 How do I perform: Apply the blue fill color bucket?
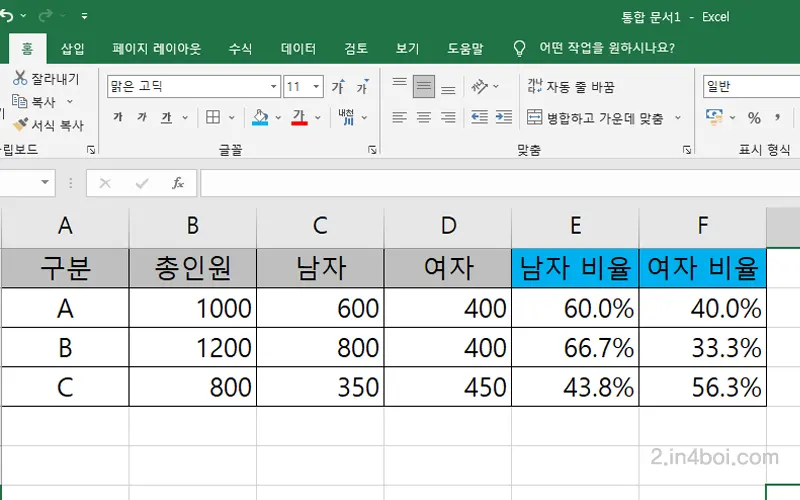point(260,117)
